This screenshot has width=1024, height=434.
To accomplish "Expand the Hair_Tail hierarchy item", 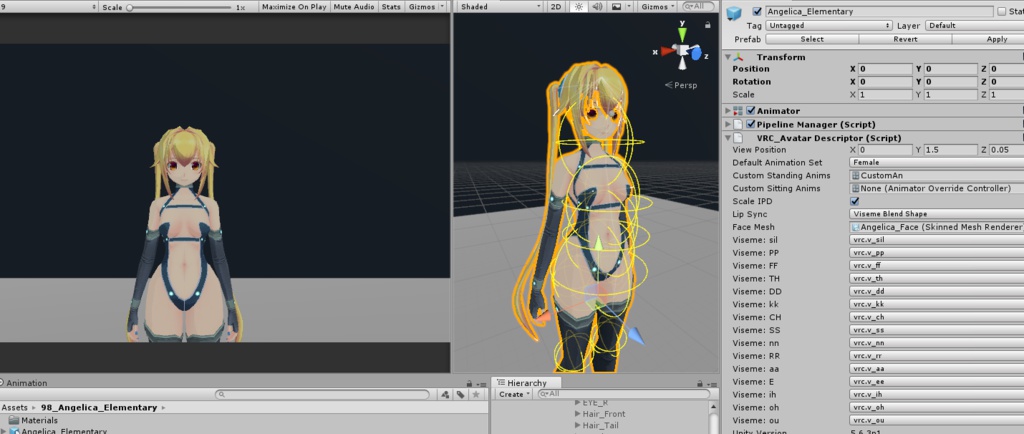I will pos(577,426).
